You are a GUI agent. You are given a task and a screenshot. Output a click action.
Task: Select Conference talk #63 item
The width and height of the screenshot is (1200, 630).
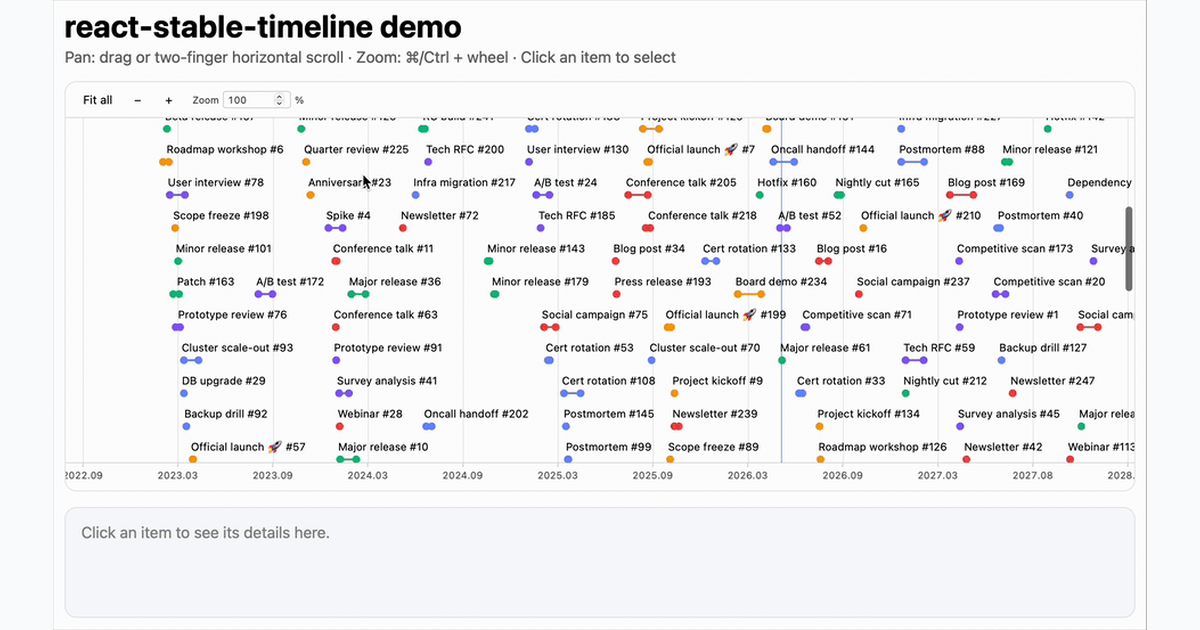pyautogui.click(x=386, y=314)
